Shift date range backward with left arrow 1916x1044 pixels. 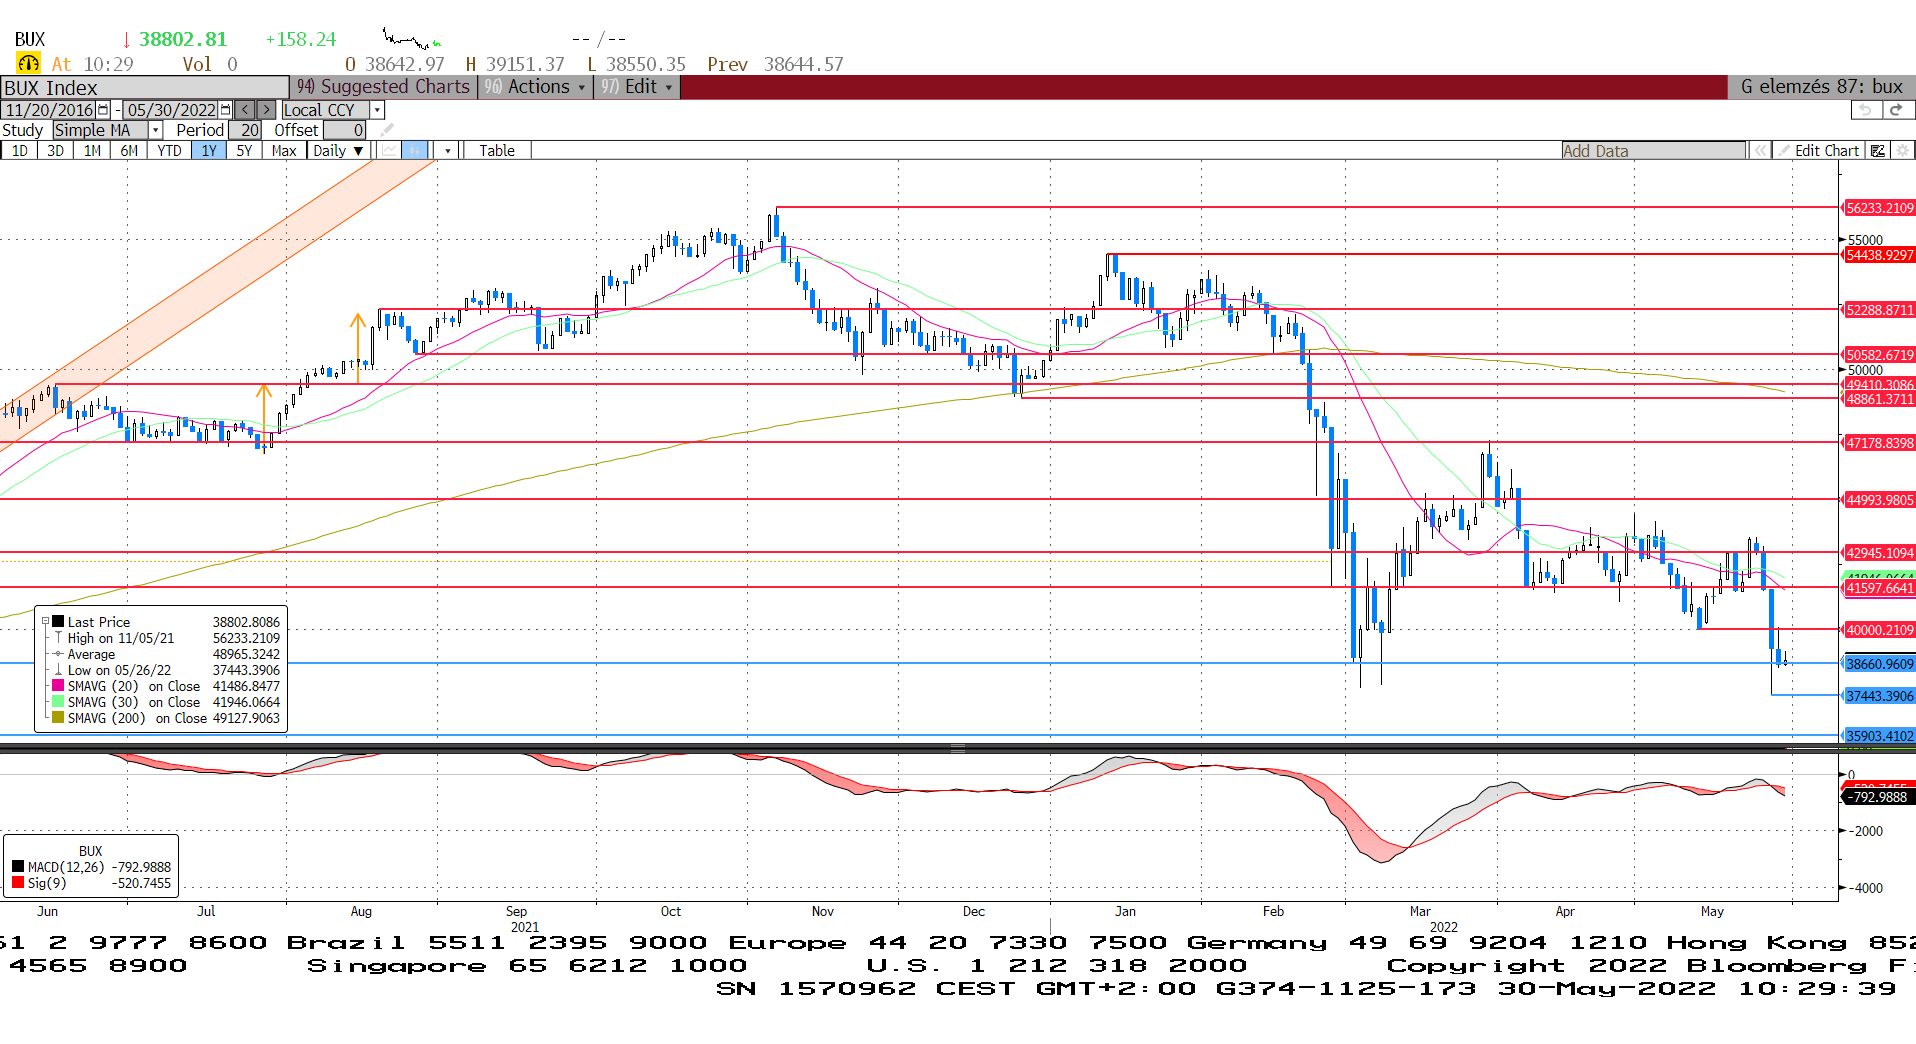pos(245,110)
